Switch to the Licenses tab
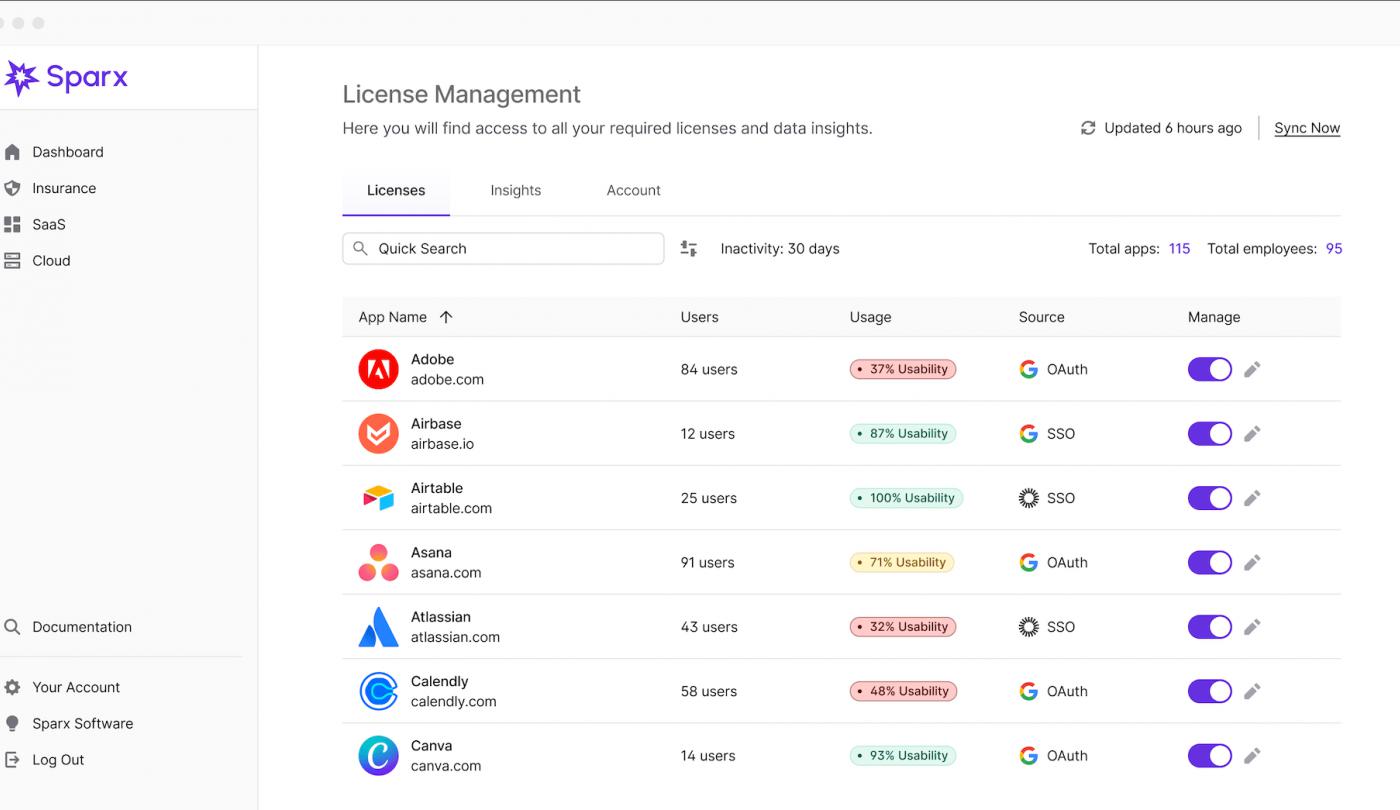Viewport: 1400px width, 810px height. click(396, 190)
